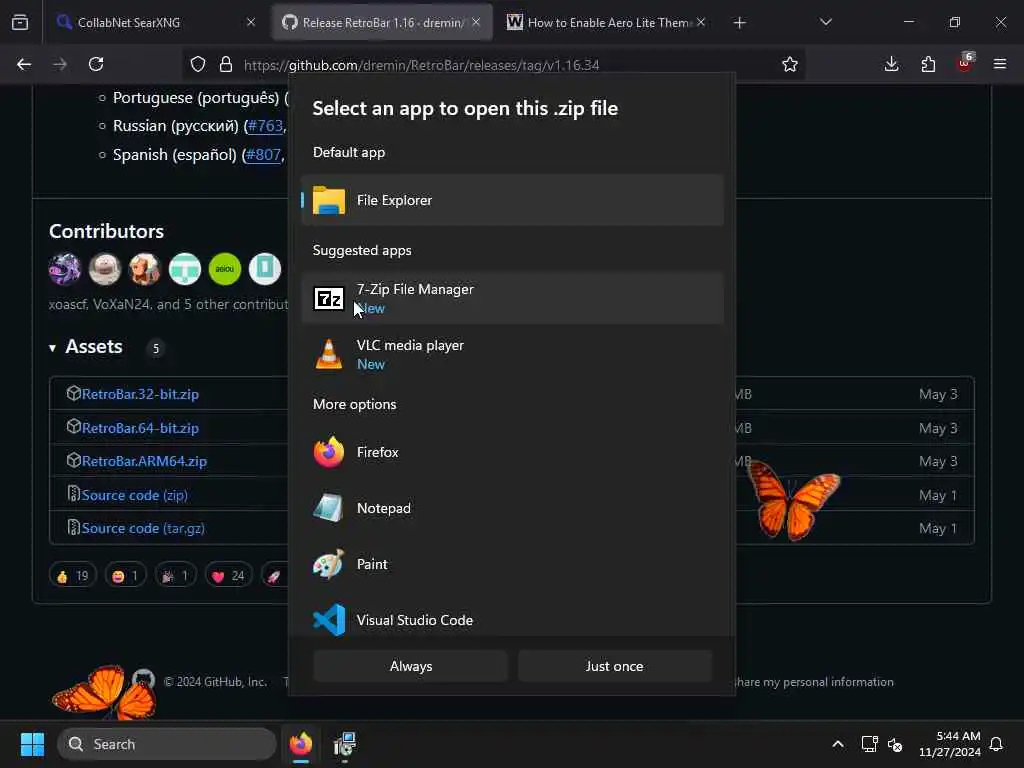
Task: Select Paint from the app list
Action: (512, 564)
